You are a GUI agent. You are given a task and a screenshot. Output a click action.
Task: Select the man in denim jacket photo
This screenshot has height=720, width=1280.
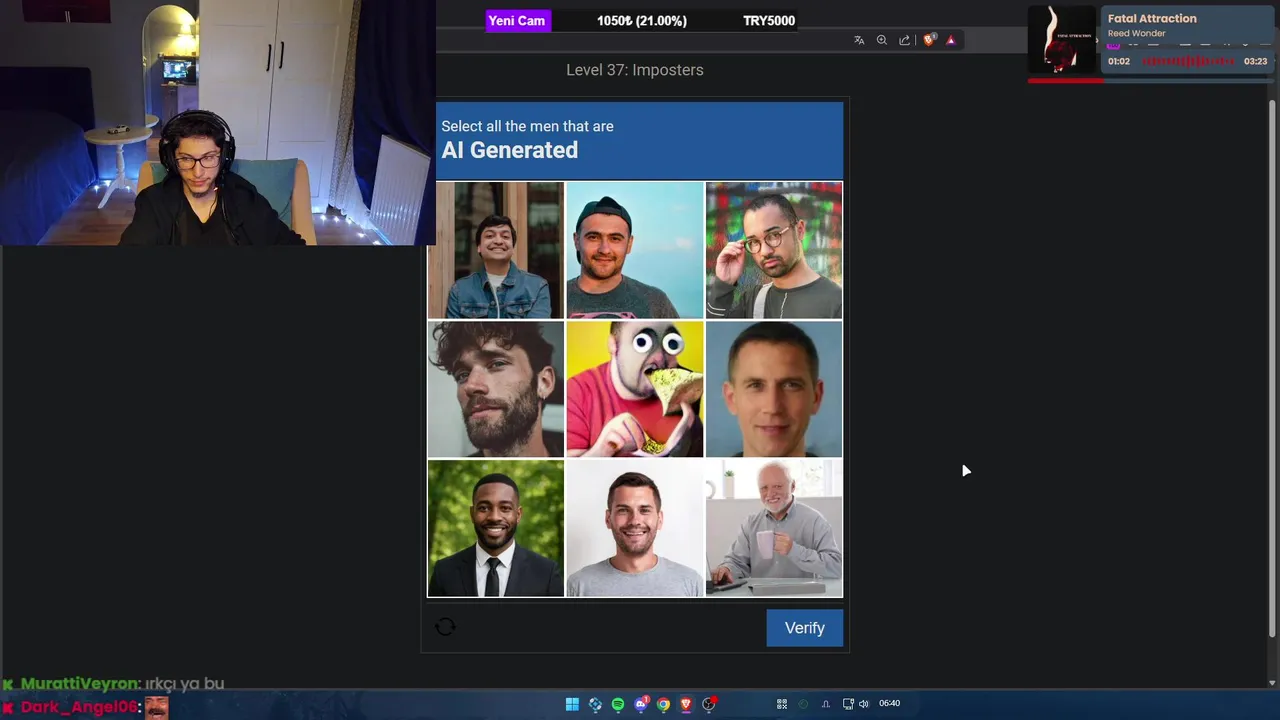pos(496,250)
